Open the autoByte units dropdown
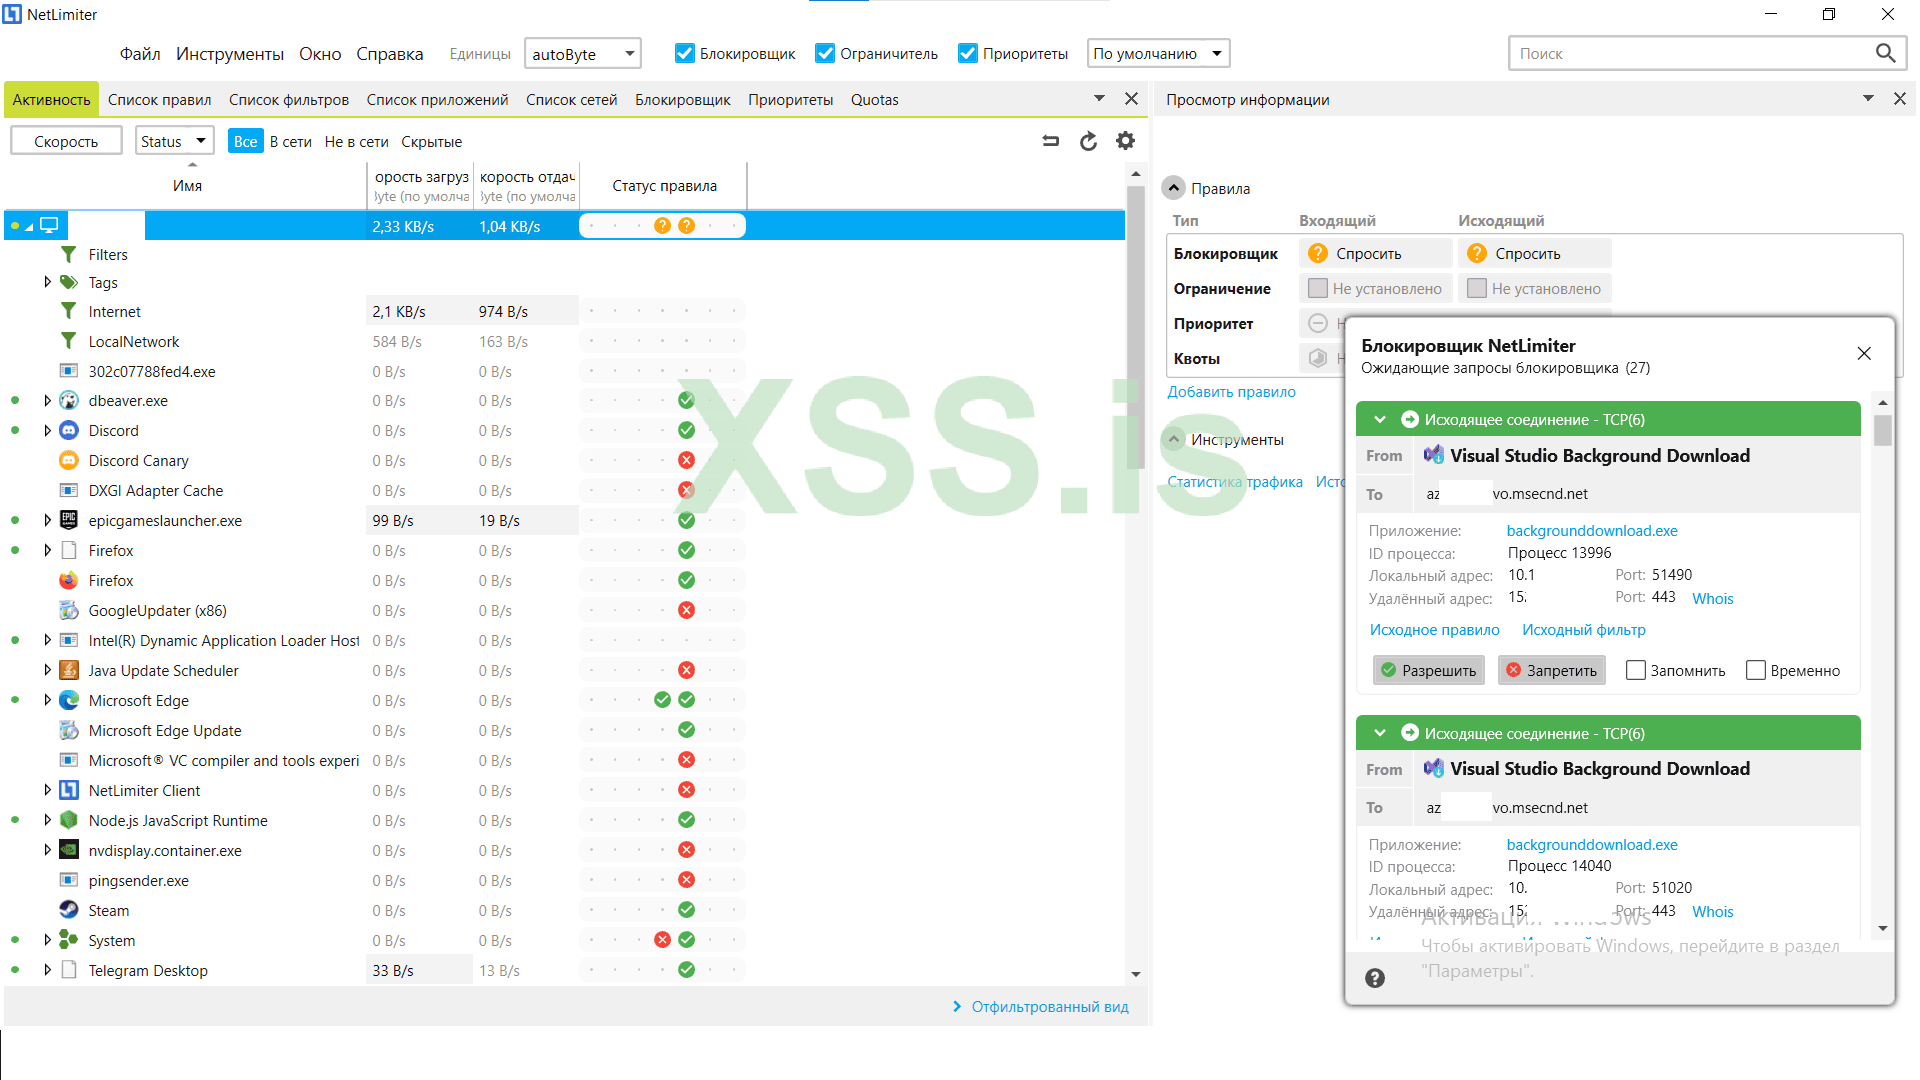This screenshot has height=1080, width=1920. [x=583, y=54]
